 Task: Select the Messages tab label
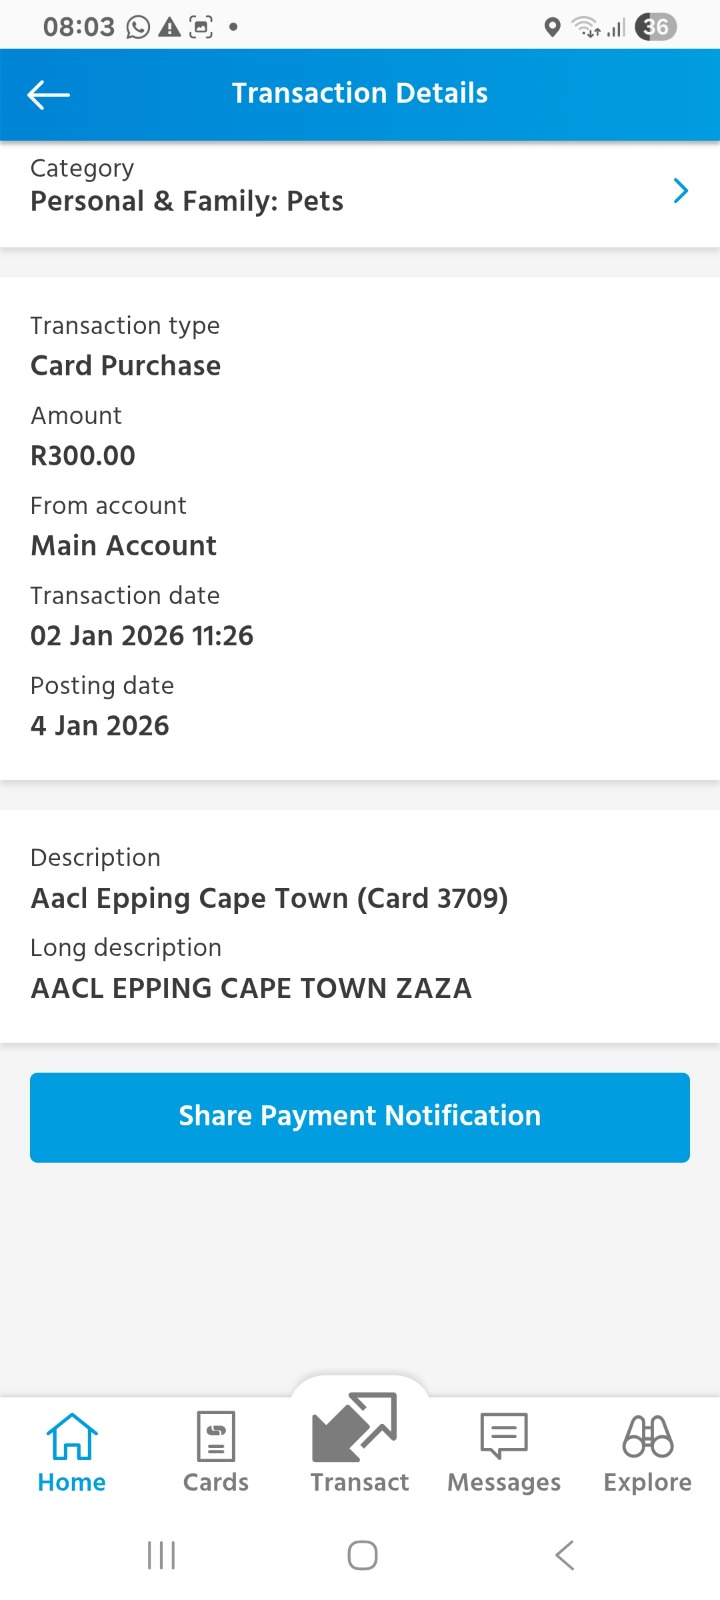point(504,1482)
